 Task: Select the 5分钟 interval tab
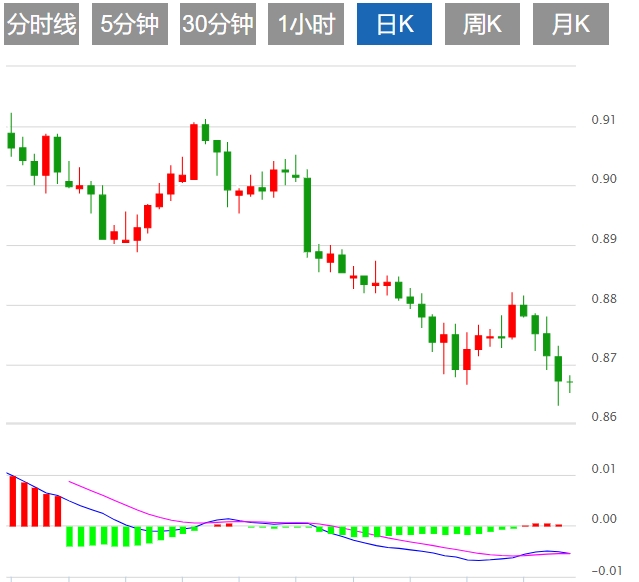coord(130,24)
